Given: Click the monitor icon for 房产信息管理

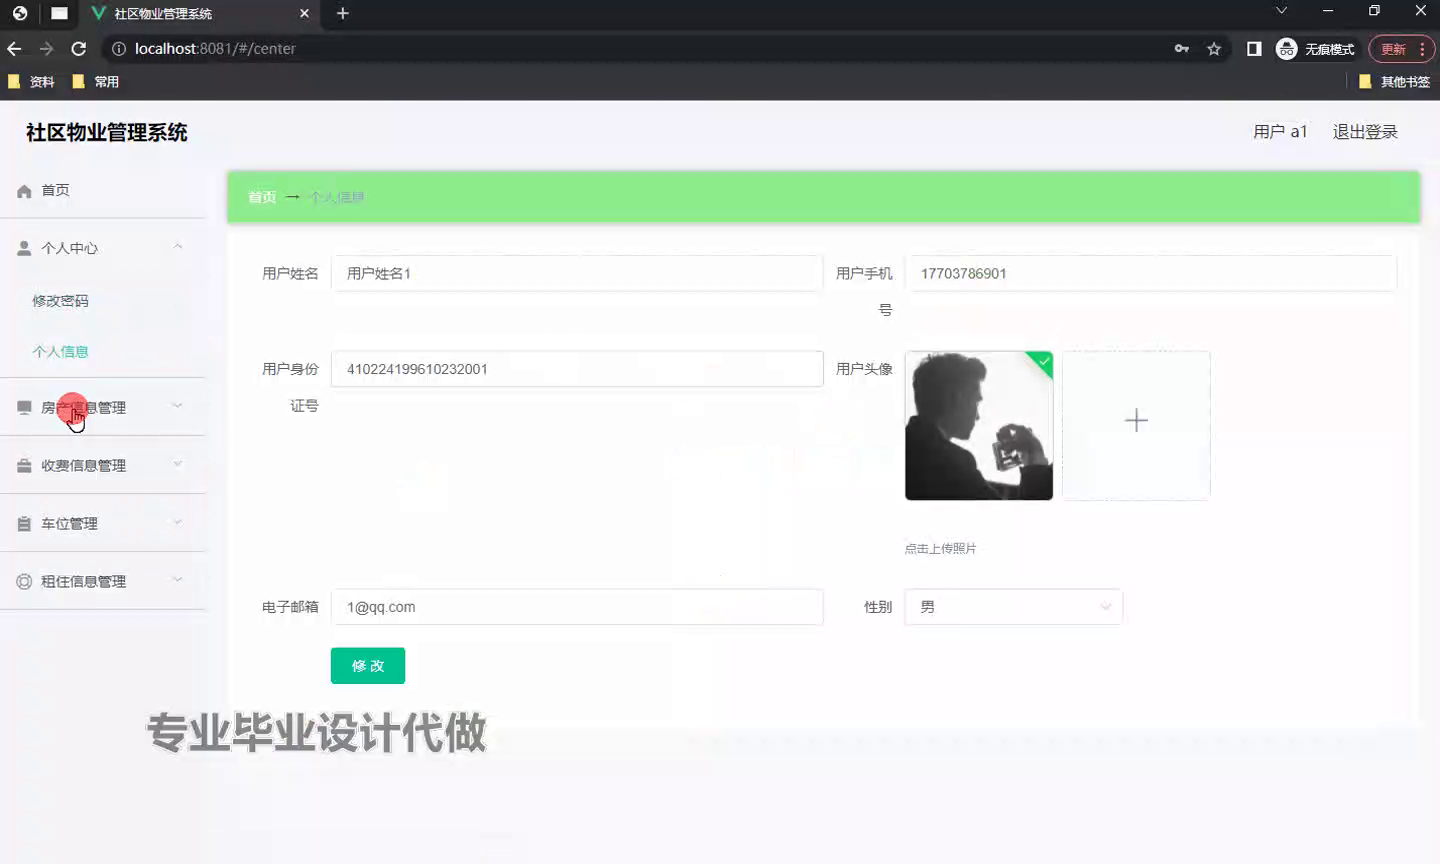Looking at the screenshot, I should click(x=24, y=407).
